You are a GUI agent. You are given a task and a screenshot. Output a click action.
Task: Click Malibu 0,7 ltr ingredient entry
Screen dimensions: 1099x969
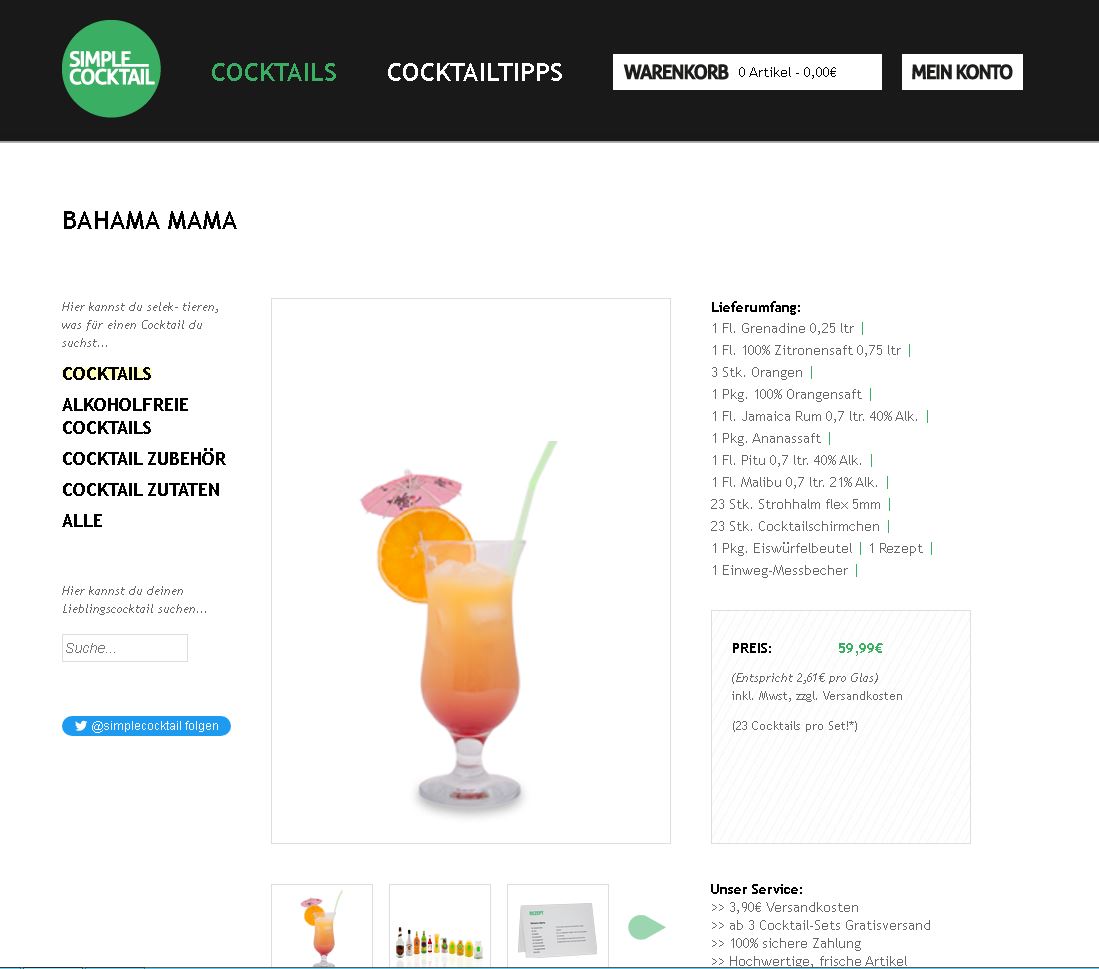(794, 482)
